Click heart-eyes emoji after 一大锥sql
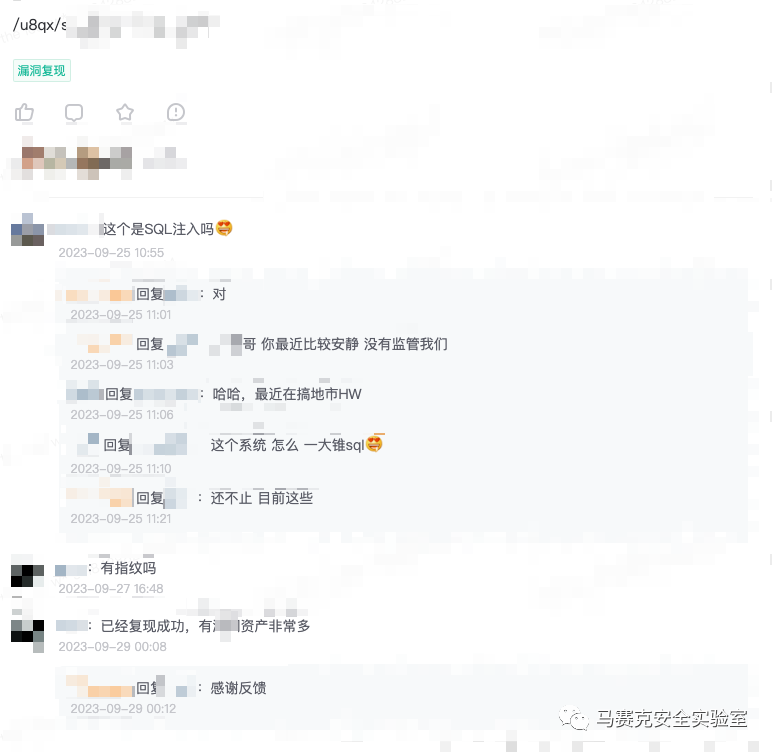 pos(375,444)
